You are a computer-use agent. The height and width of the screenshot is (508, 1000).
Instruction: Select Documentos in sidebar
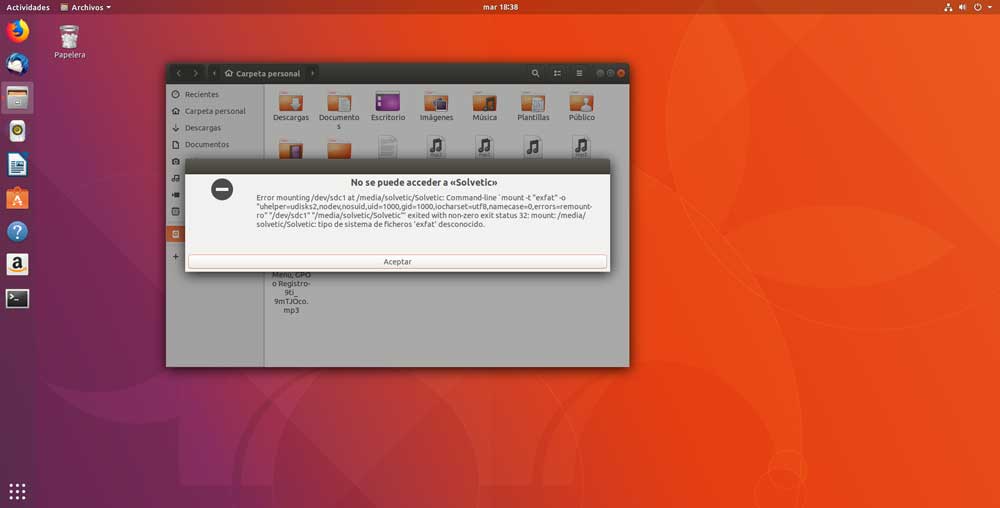216,145
